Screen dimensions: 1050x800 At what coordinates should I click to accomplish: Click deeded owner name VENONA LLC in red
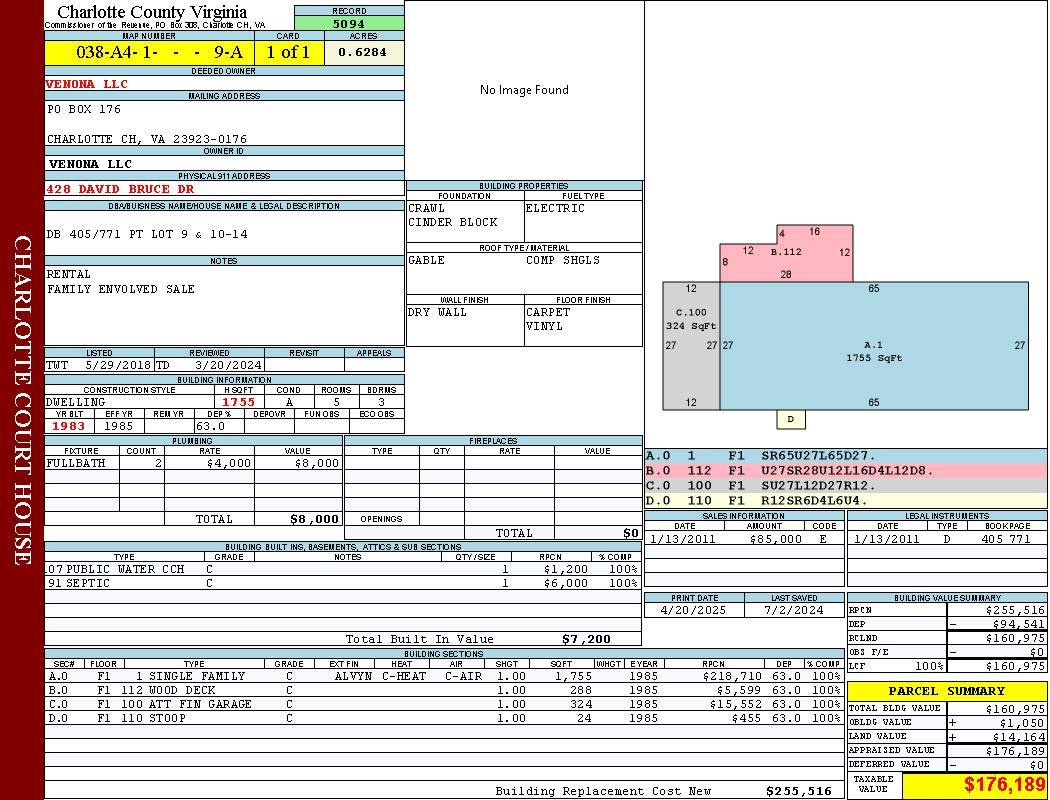[86, 84]
